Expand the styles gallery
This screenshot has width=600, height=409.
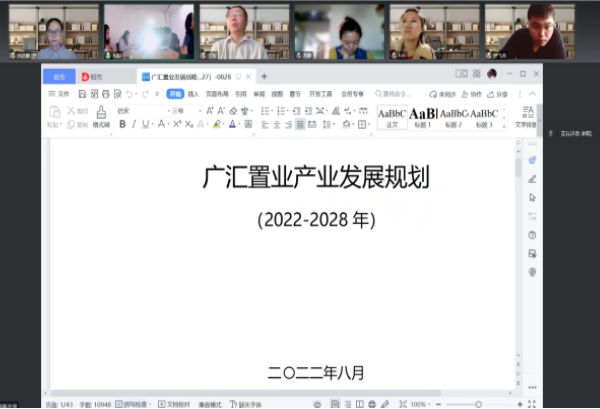tap(504, 125)
